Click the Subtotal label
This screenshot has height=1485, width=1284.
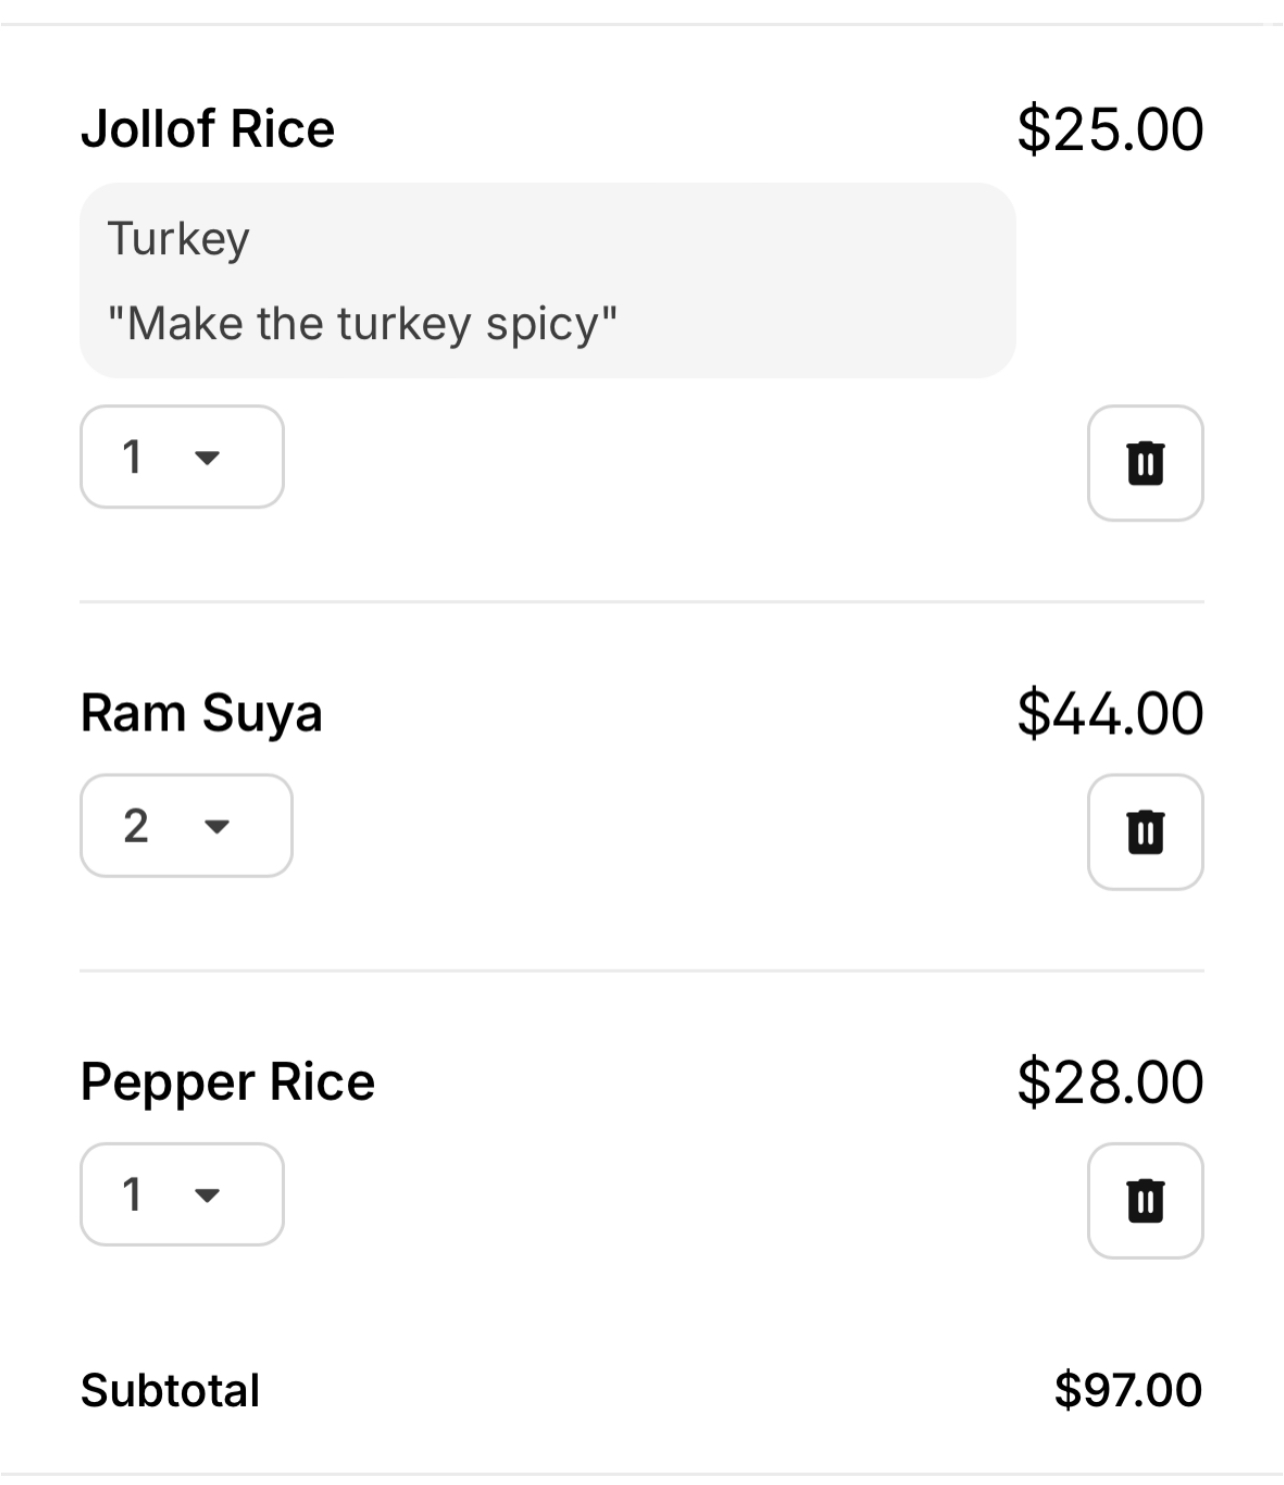[x=170, y=1390]
